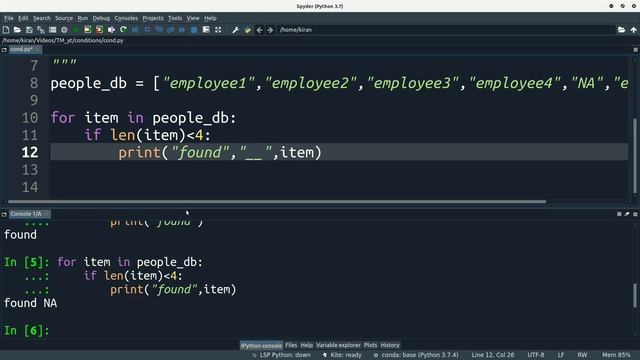Screen dimensions: 640x360
Task: Open the Tools menu
Action: pyautogui.click(x=175, y=18)
